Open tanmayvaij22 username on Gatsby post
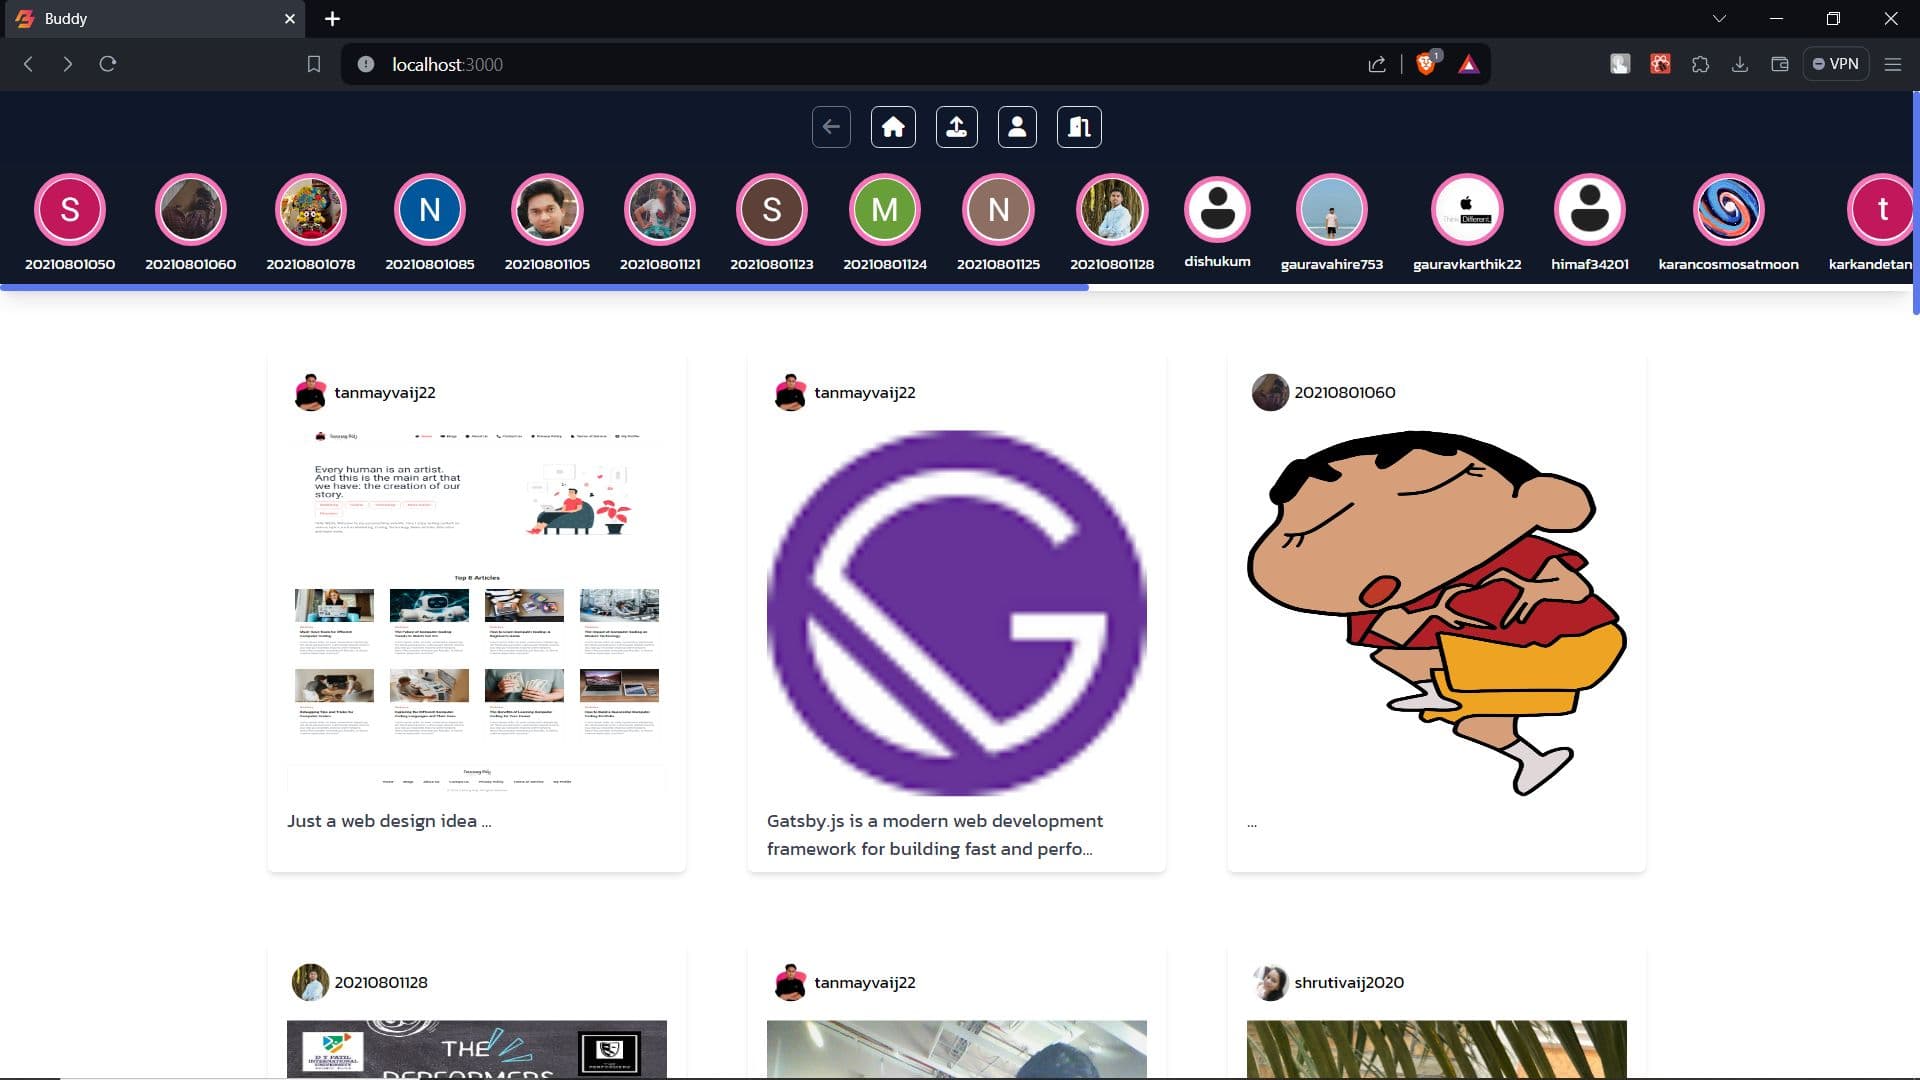Viewport: 1920px width, 1080px height. click(865, 393)
